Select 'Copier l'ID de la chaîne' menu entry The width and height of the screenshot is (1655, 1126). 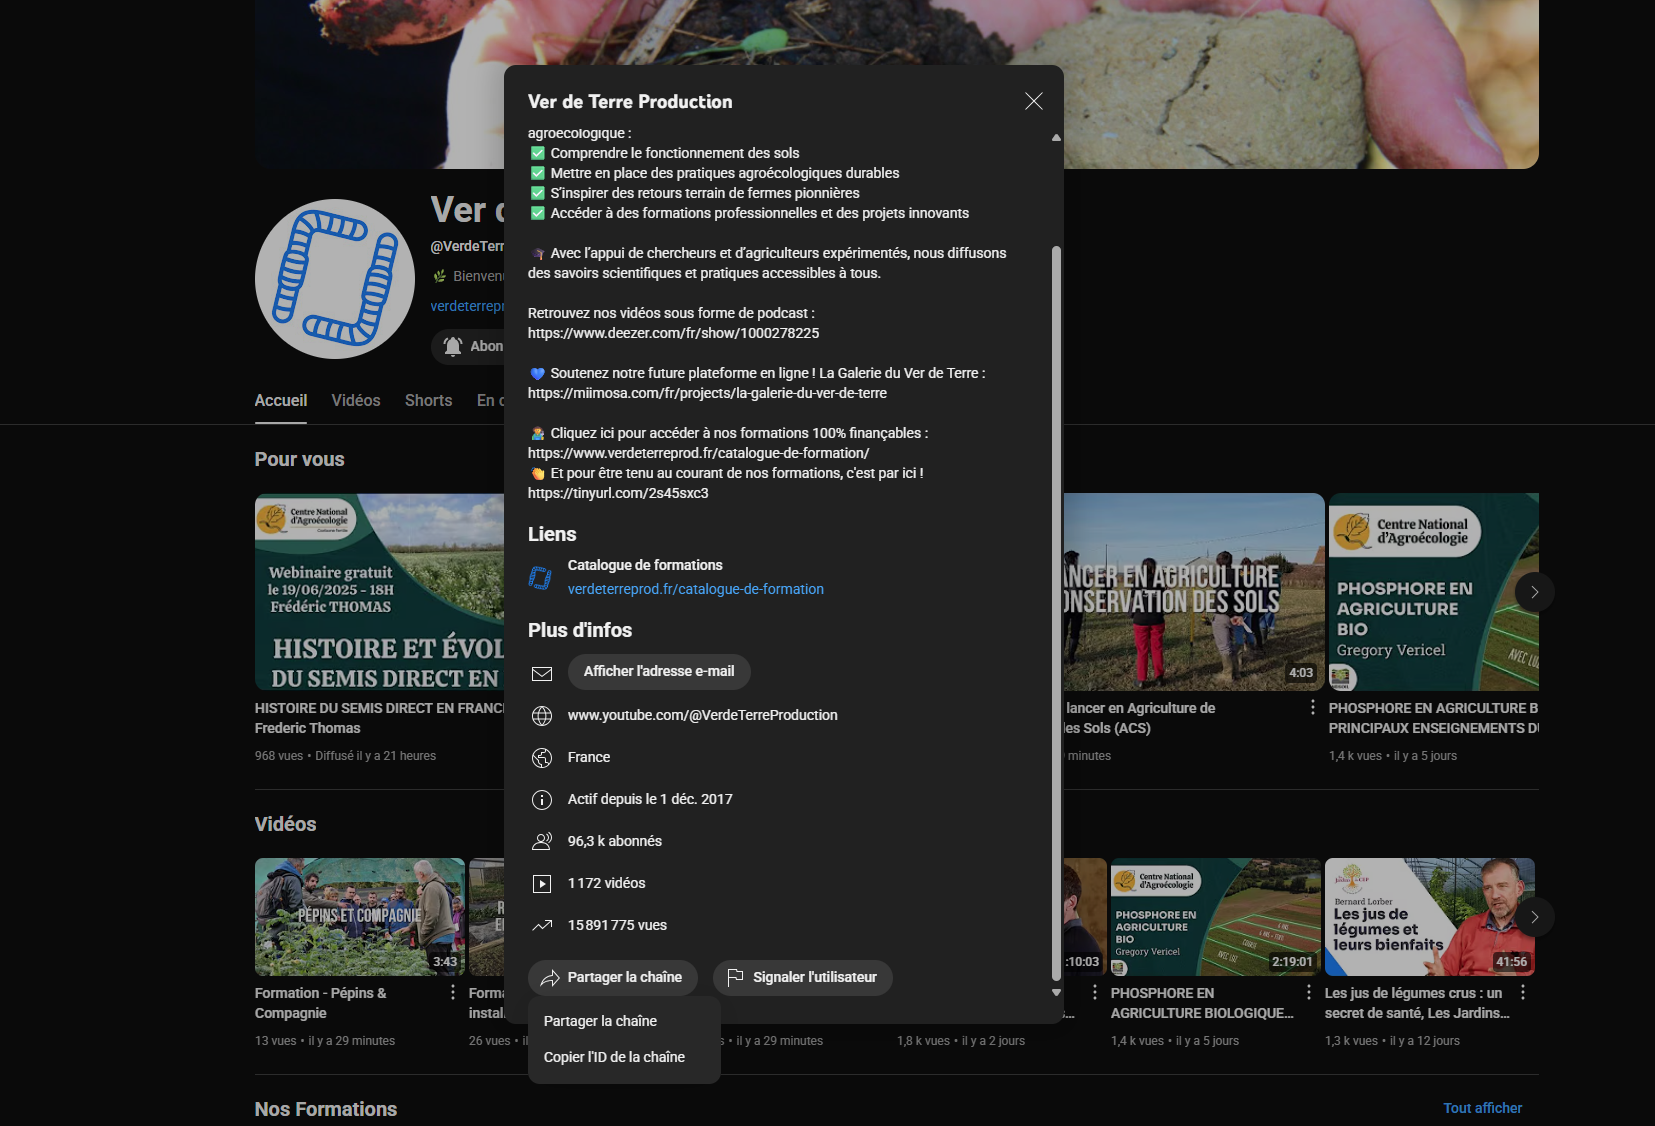[x=614, y=1057]
